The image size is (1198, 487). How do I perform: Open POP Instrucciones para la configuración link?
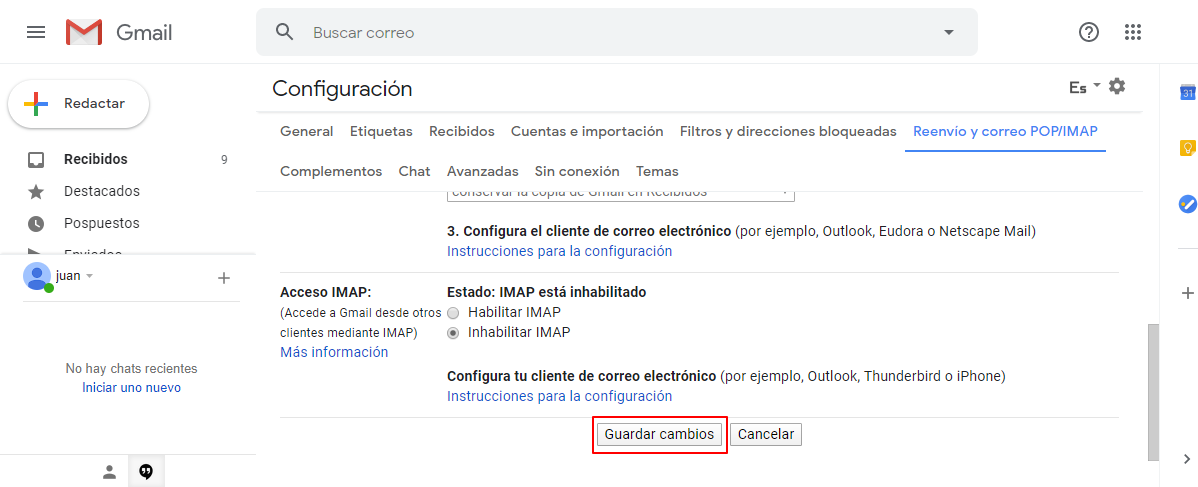(x=559, y=251)
